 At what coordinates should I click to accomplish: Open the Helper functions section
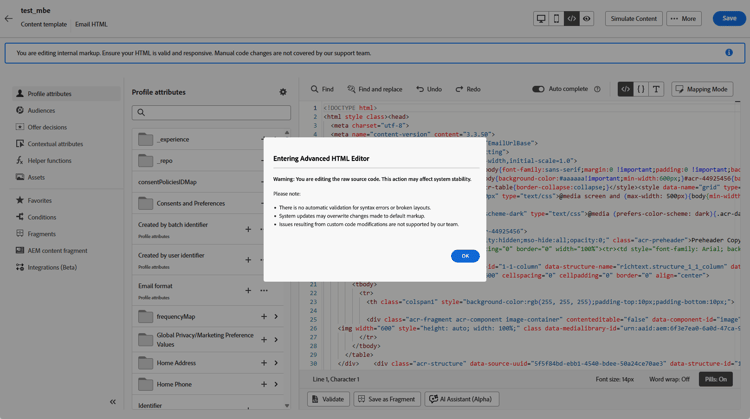[49, 160]
